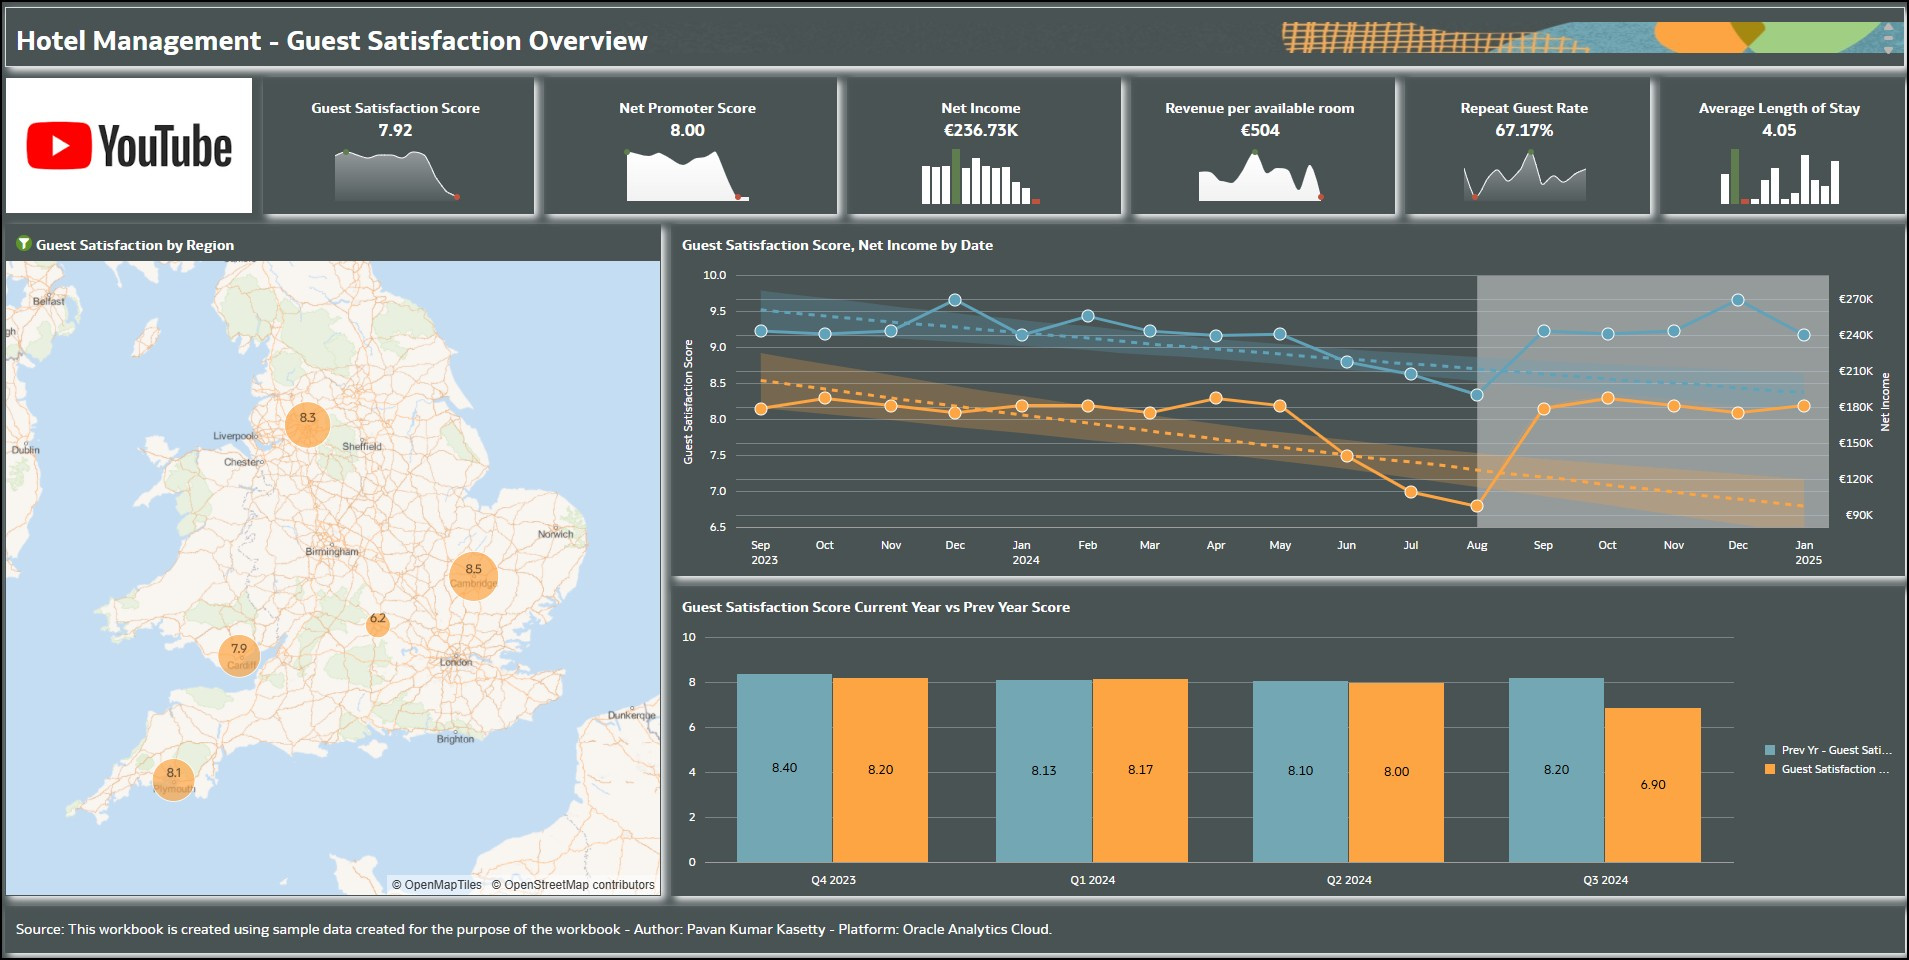Select the blue data point at Feb 2024

click(1088, 316)
